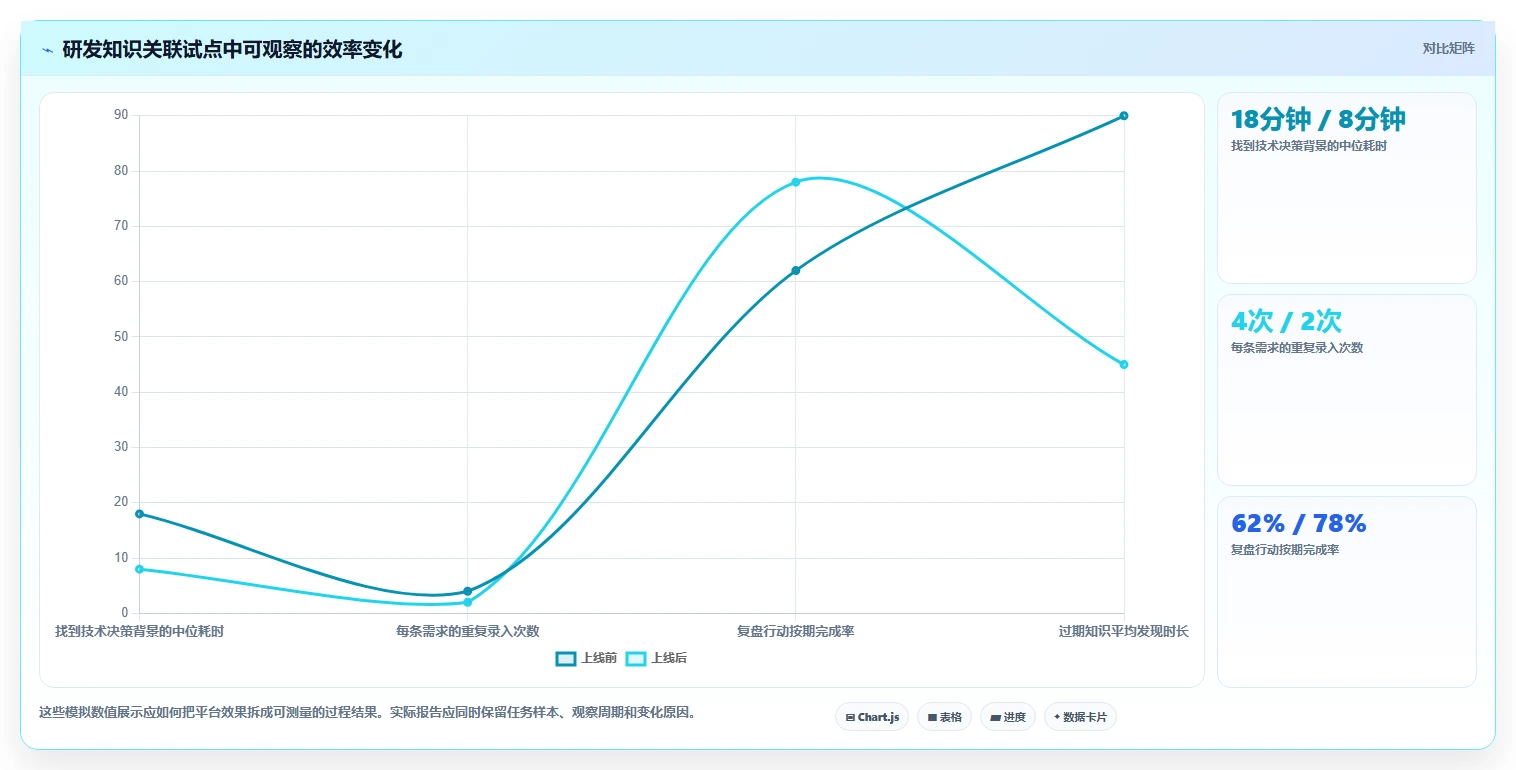Click the sparkle icon in 数据卡片 chip

pyautogui.click(x=1057, y=717)
